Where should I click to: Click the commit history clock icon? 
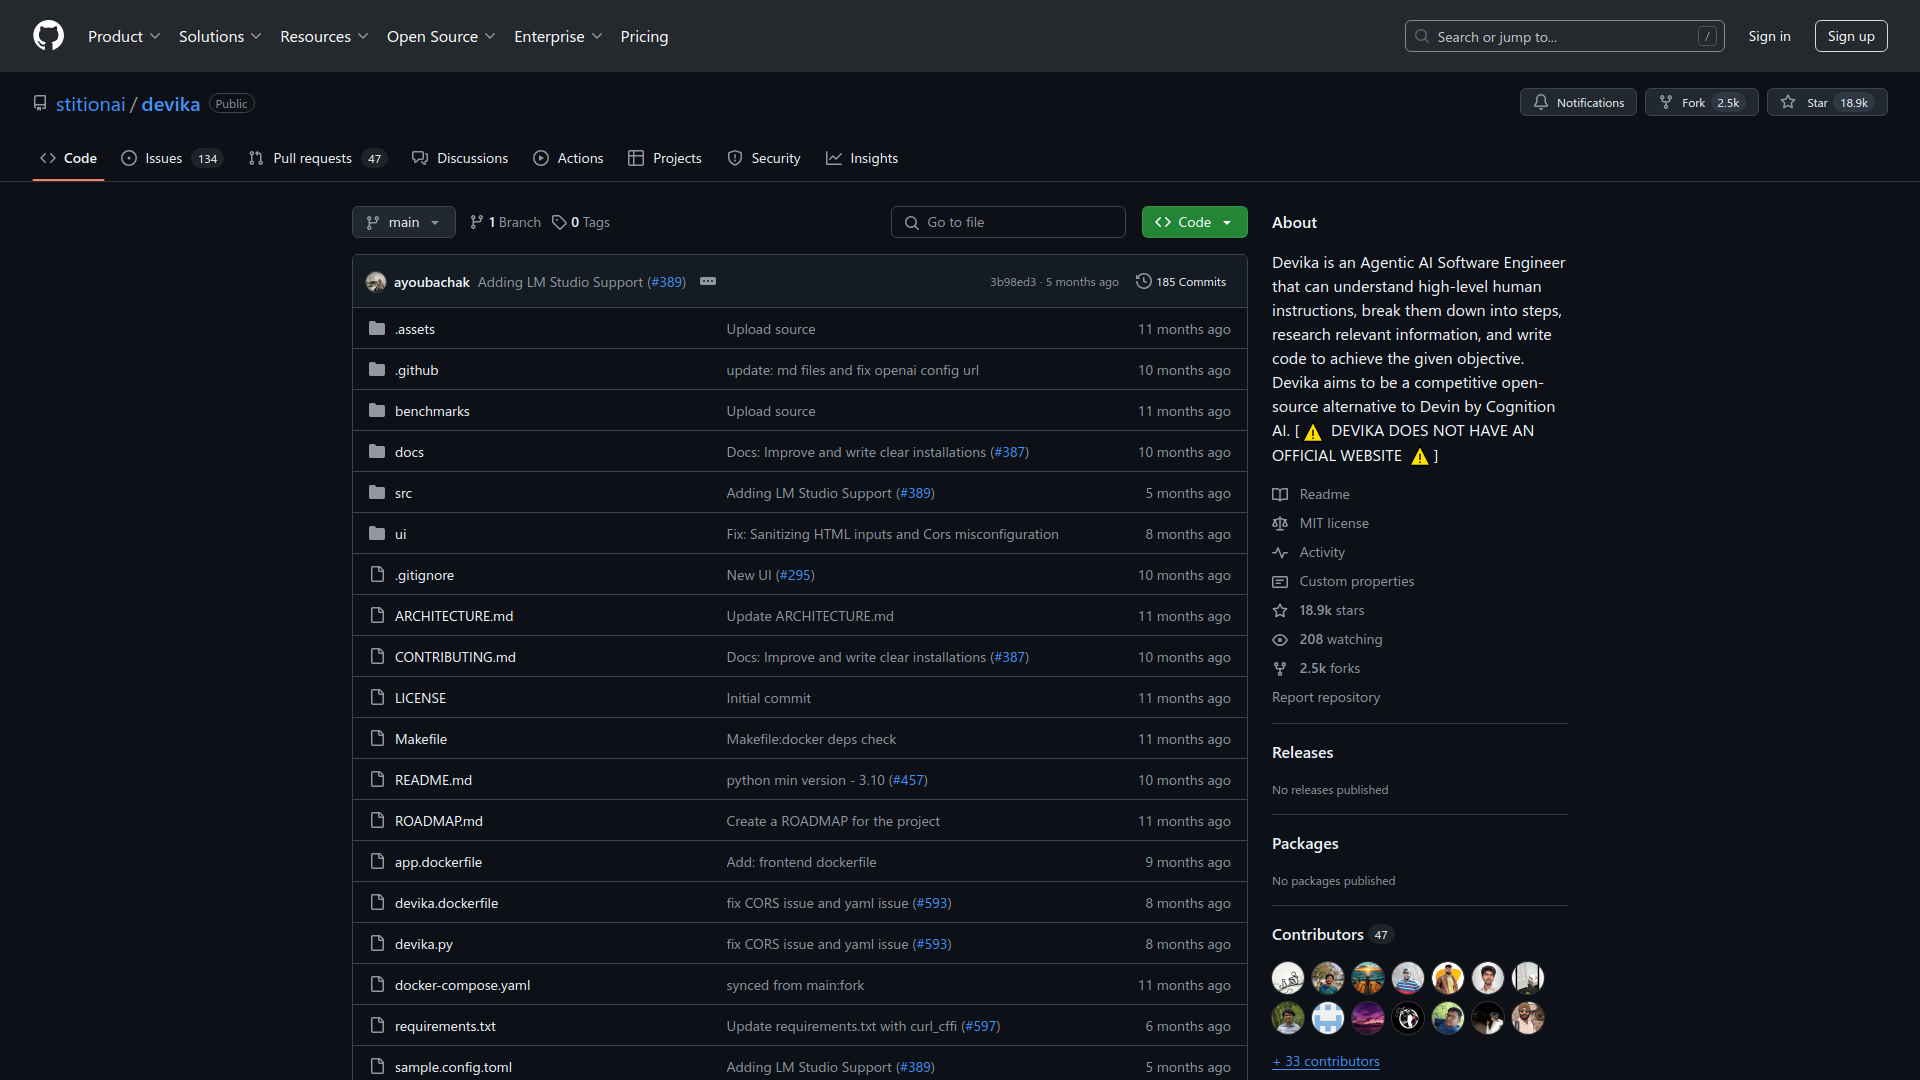[1144, 281]
